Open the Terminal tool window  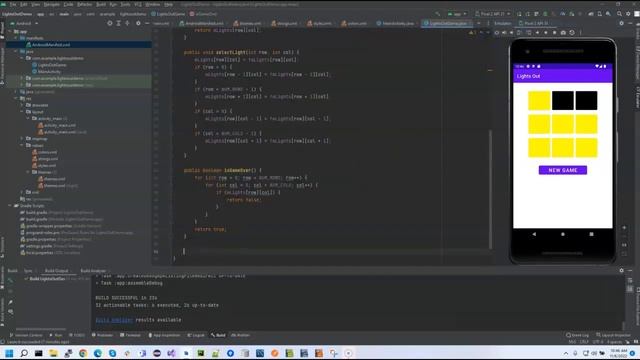[x=130, y=335]
